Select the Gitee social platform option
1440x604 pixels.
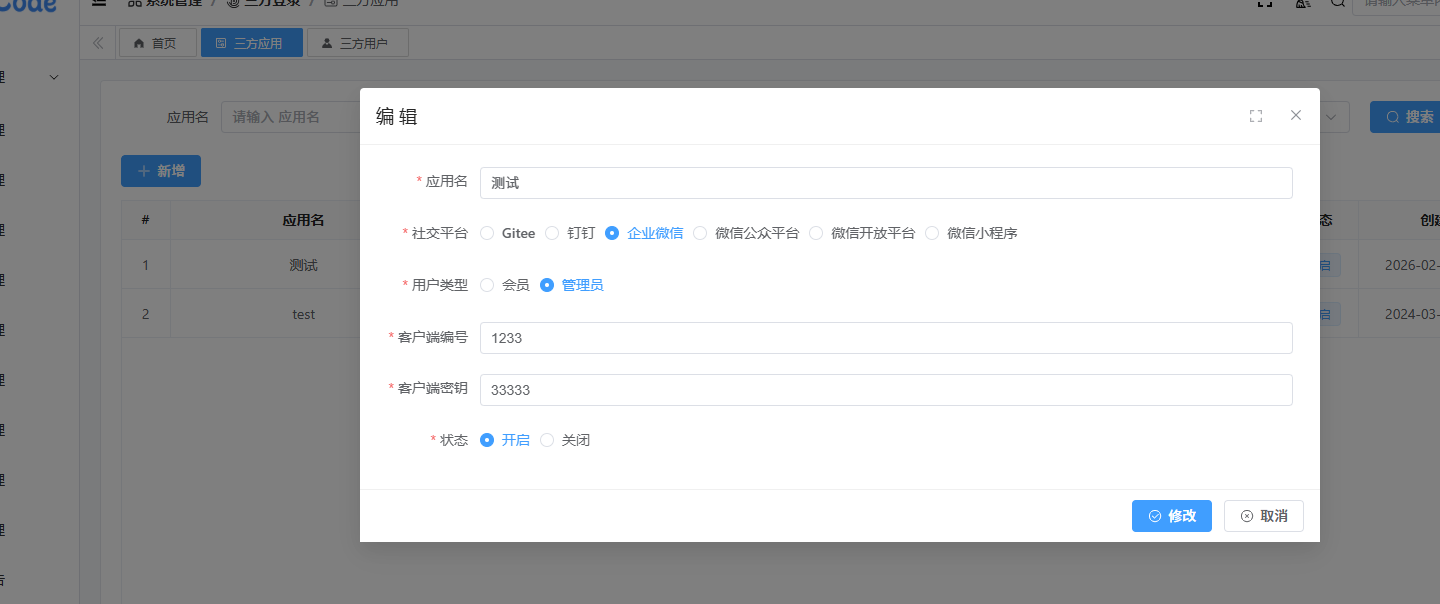click(x=488, y=233)
